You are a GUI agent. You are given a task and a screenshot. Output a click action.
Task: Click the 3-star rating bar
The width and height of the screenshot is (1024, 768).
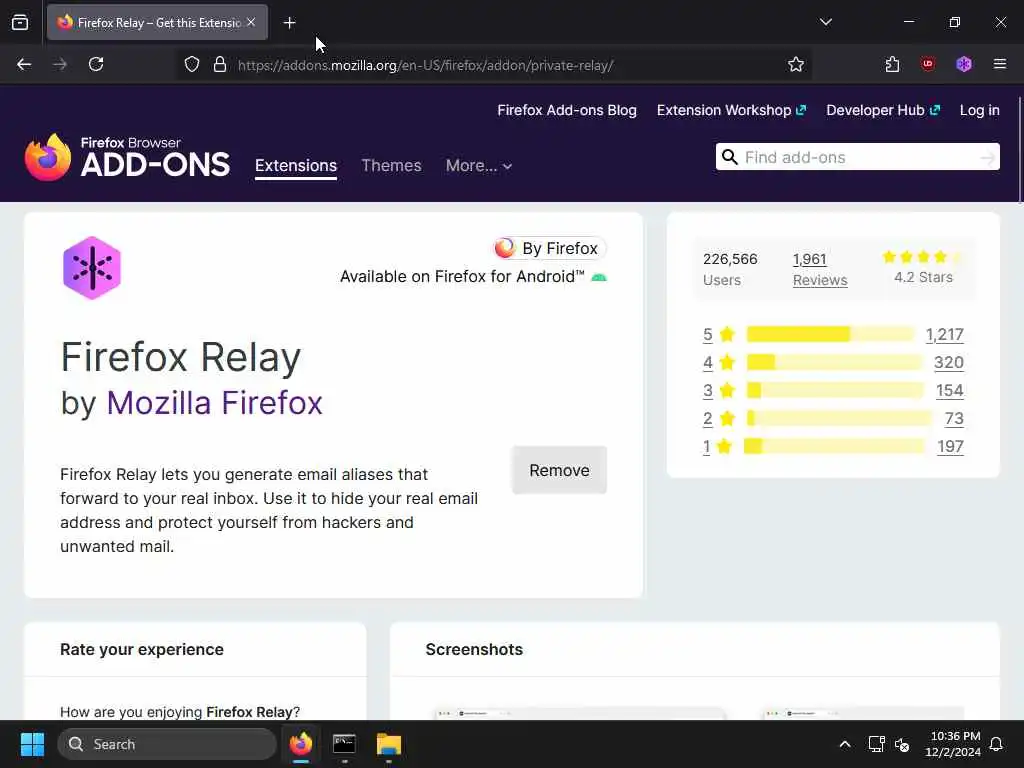835,391
